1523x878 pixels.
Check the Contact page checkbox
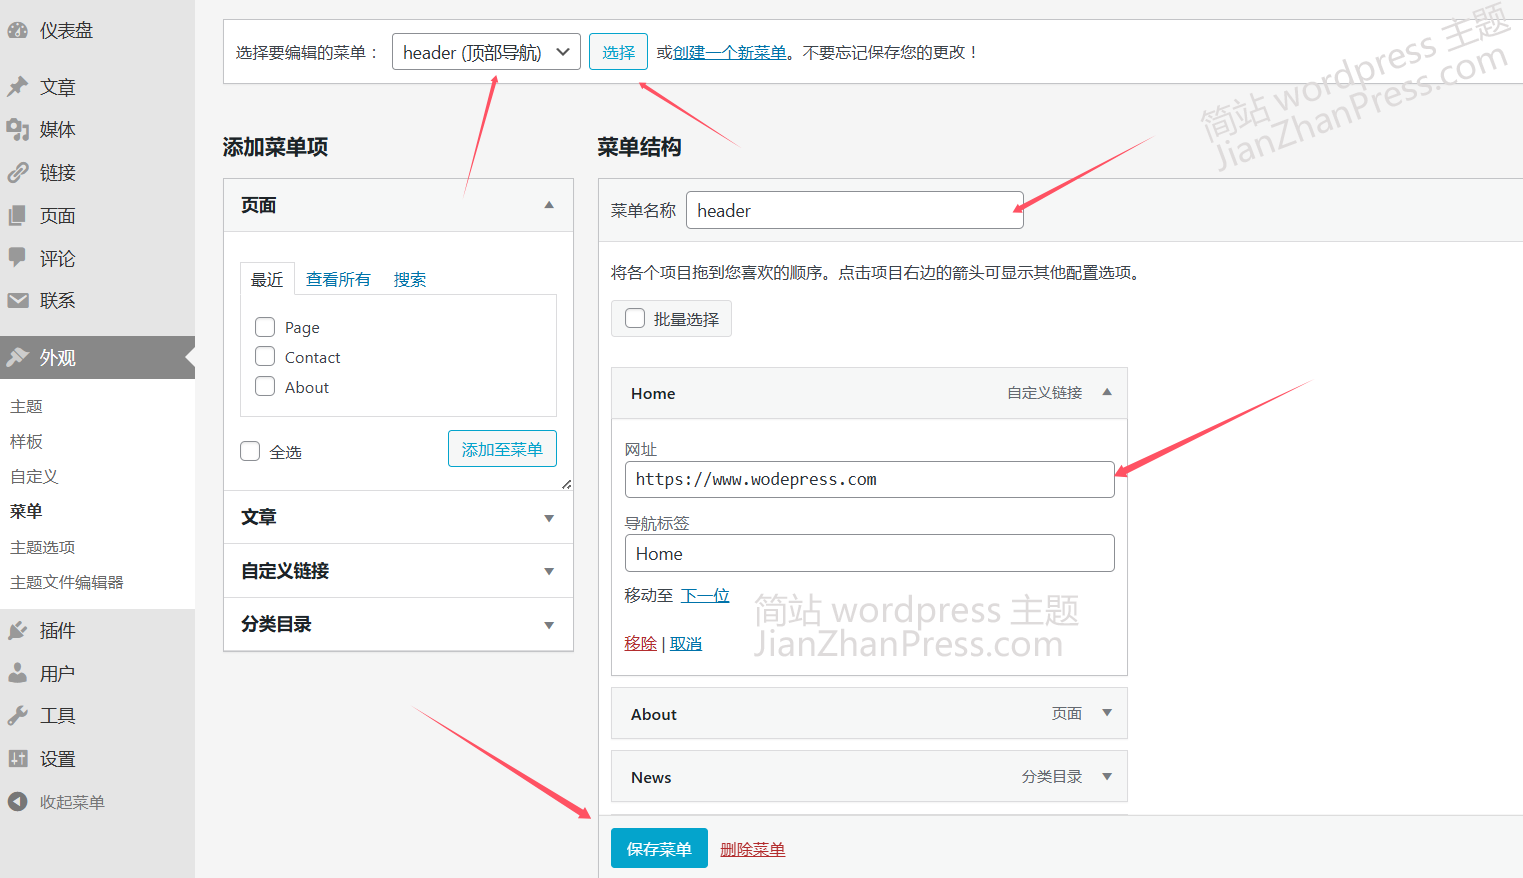click(265, 357)
